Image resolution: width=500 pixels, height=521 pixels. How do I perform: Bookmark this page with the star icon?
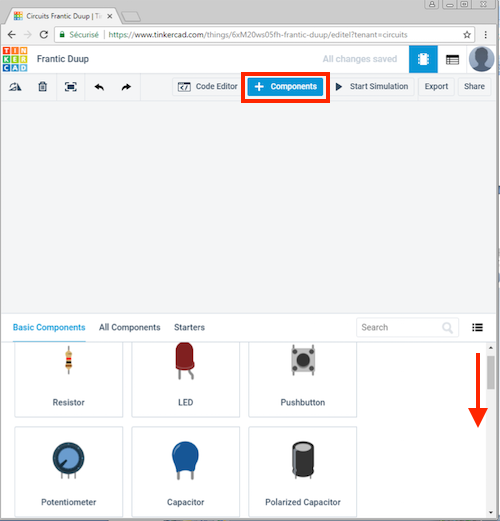pos(467,35)
